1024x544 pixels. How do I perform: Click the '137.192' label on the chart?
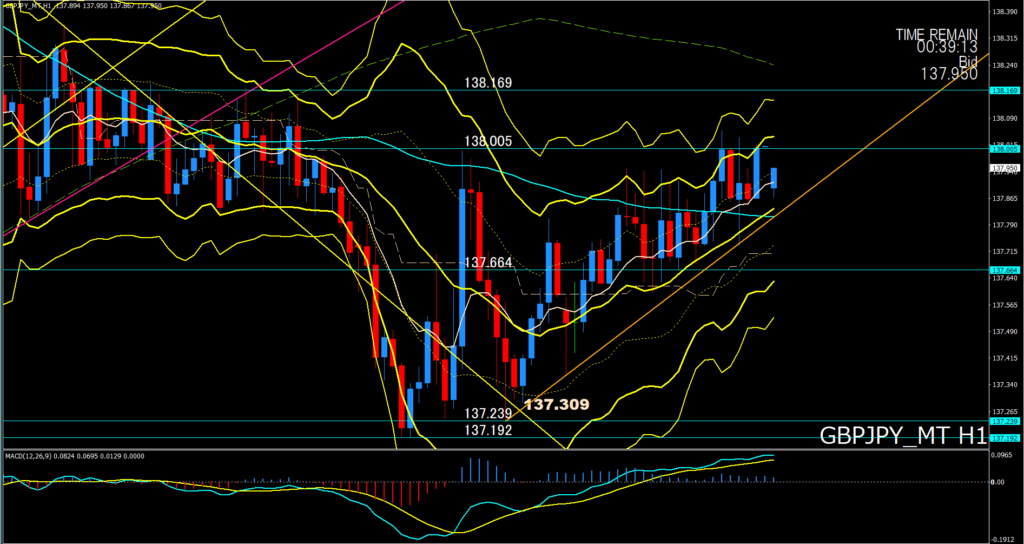[488, 430]
